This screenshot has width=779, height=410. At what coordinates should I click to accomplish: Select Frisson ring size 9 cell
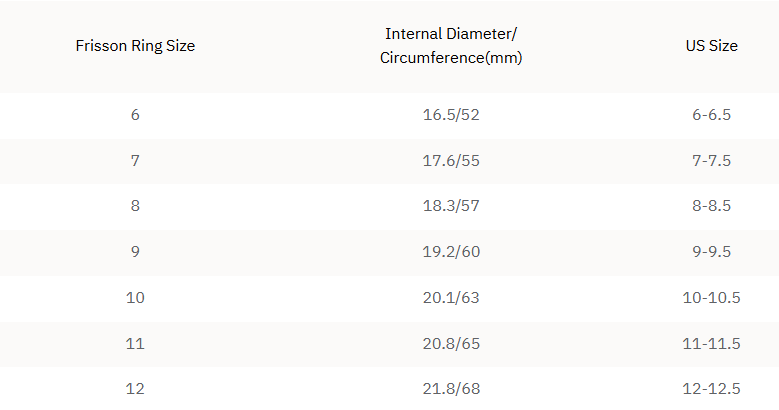pyautogui.click(x=135, y=252)
